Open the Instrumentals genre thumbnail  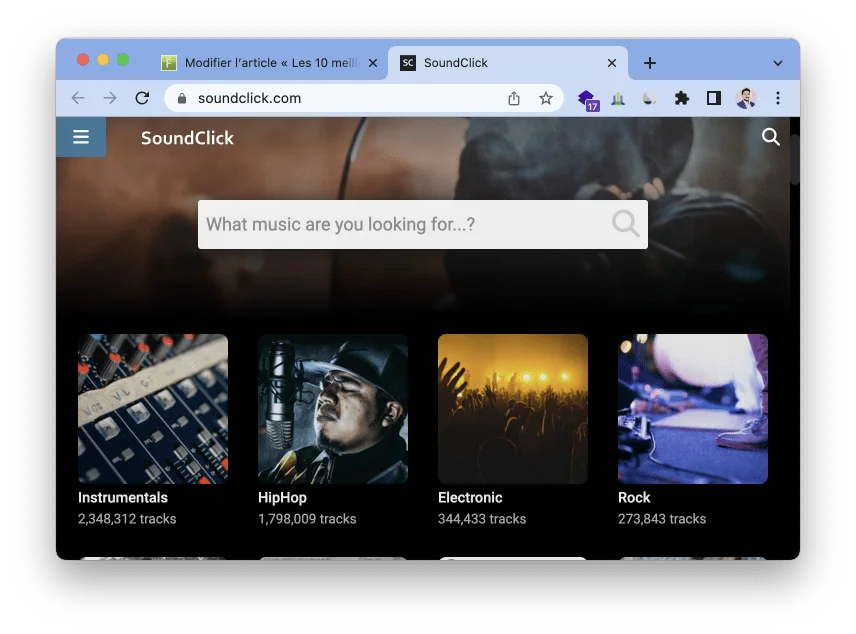click(153, 409)
